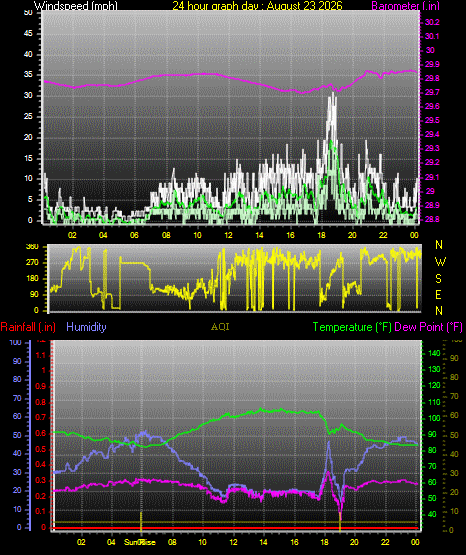Screen dimensions: 466x555
Task: Click "110" on the green temperature axis
Action: pyautogui.click(x=434, y=402)
